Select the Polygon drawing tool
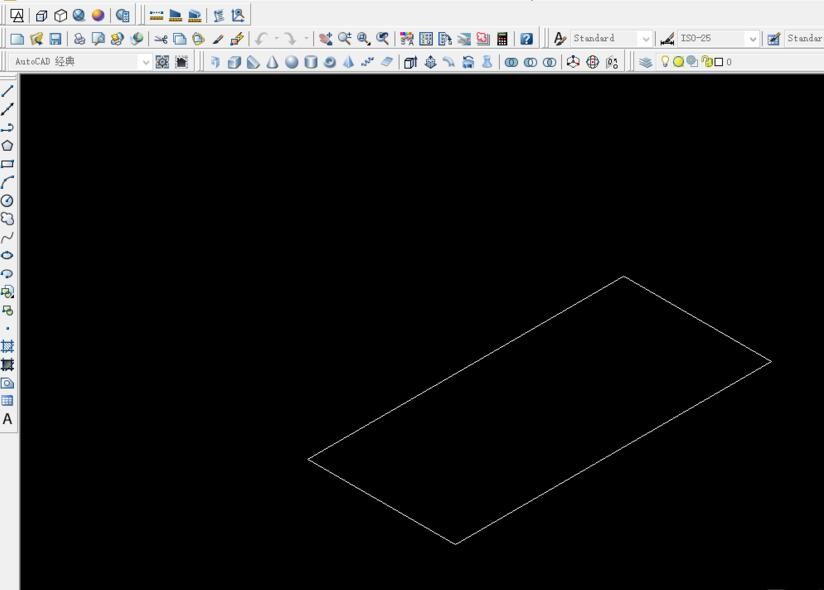This screenshot has width=824, height=590. (8, 146)
